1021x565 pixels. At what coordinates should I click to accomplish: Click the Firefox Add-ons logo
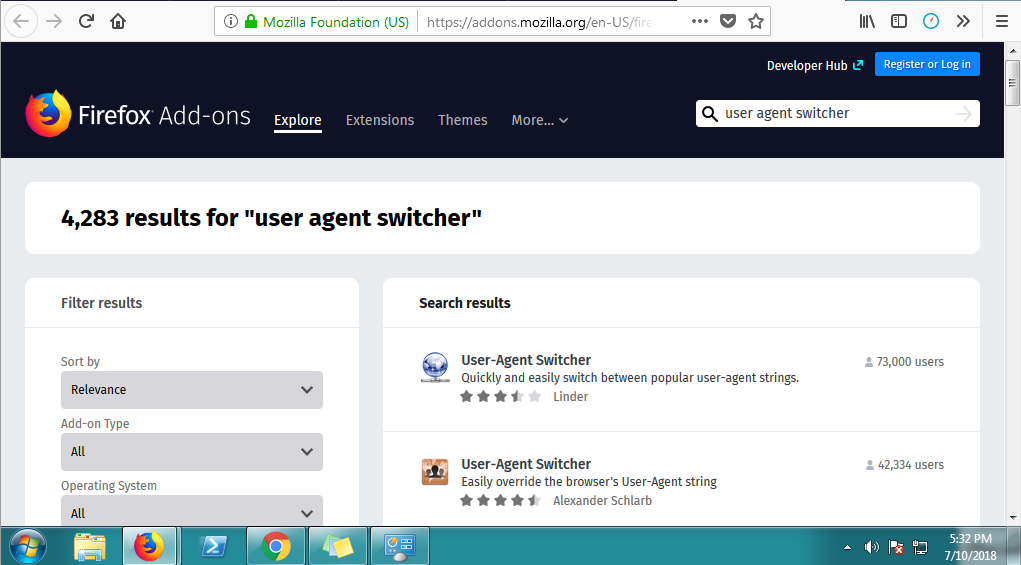click(138, 115)
